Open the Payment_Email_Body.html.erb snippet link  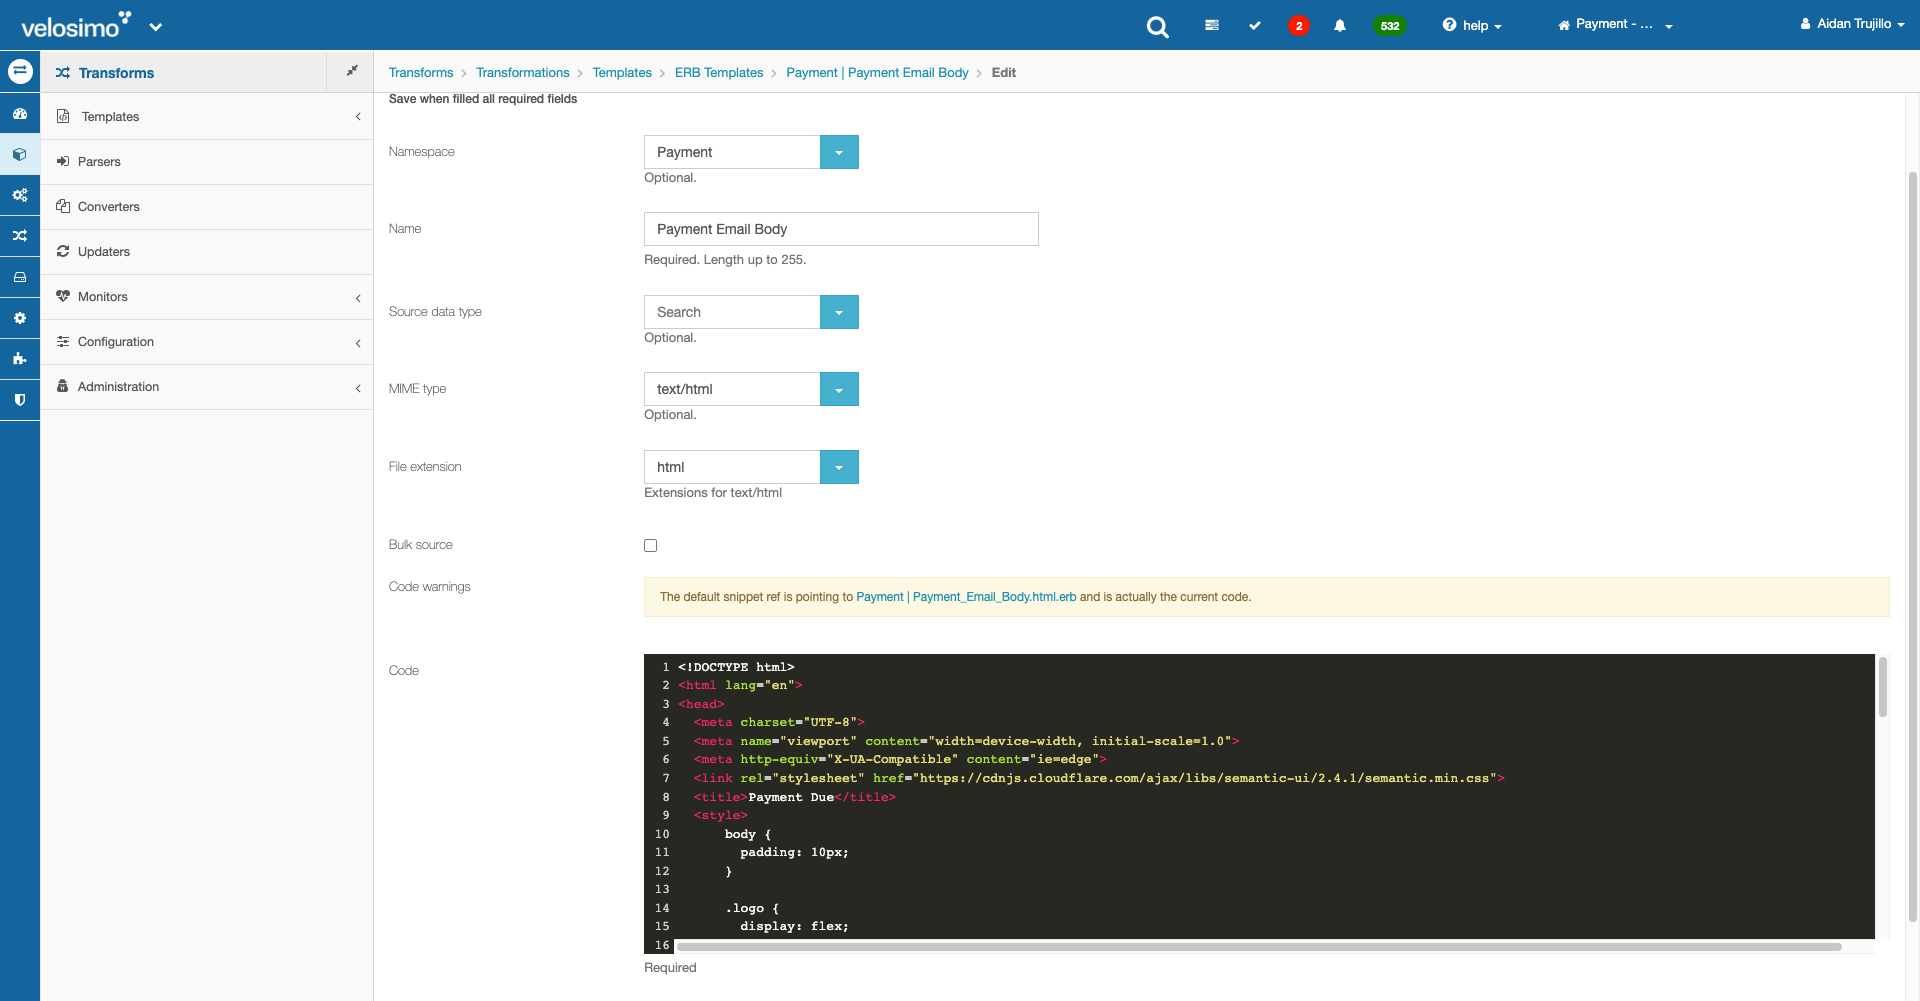(x=966, y=597)
